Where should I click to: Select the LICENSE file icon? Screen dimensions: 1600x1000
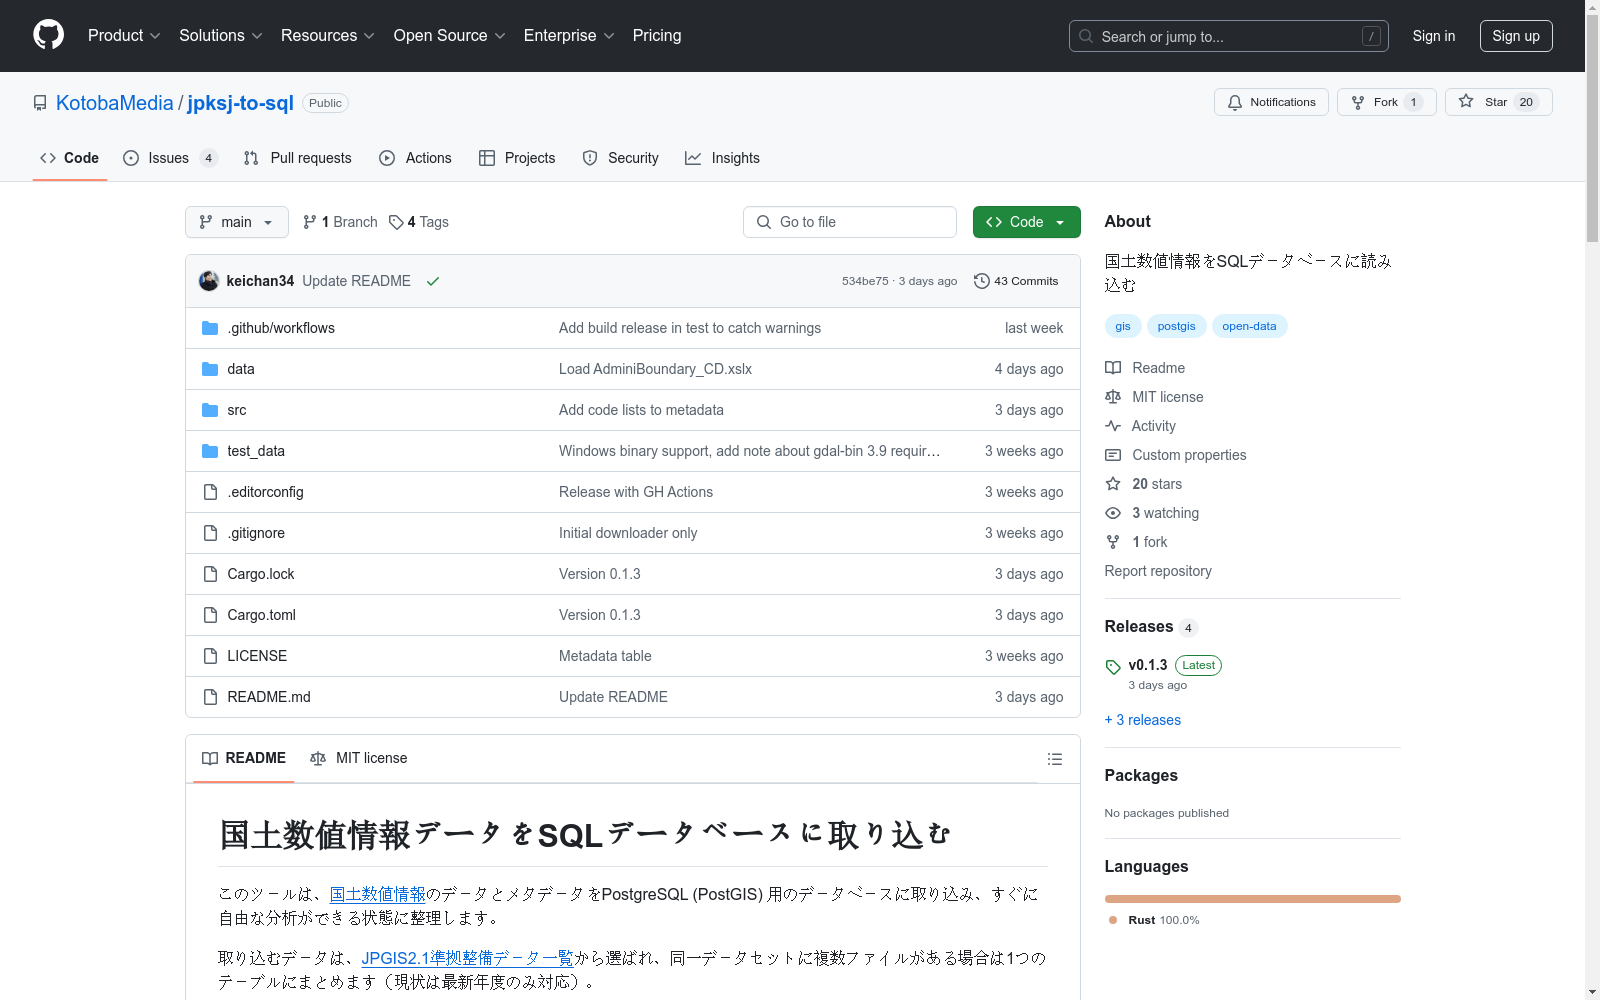(x=210, y=656)
